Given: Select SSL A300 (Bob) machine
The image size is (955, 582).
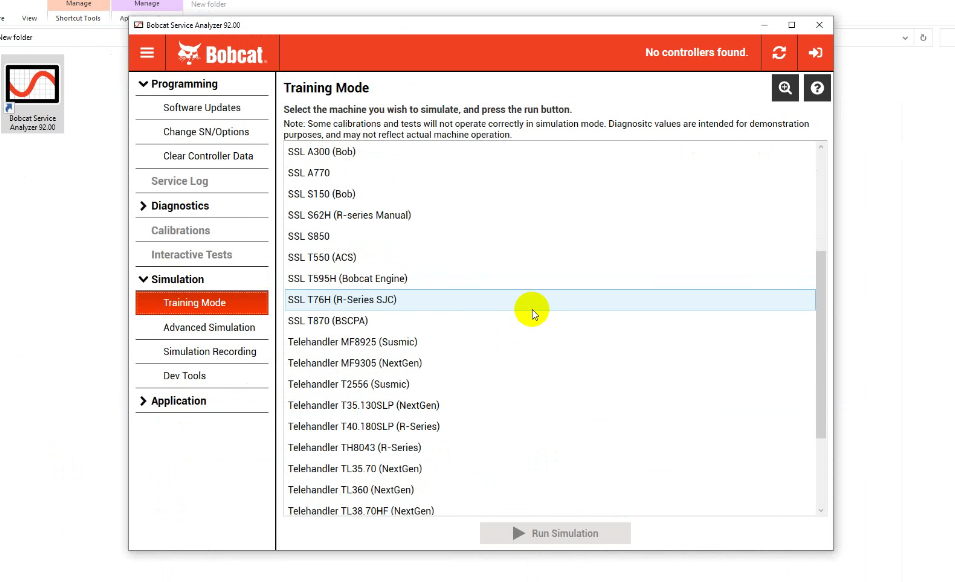Looking at the screenshot, I should coord(550,152).
